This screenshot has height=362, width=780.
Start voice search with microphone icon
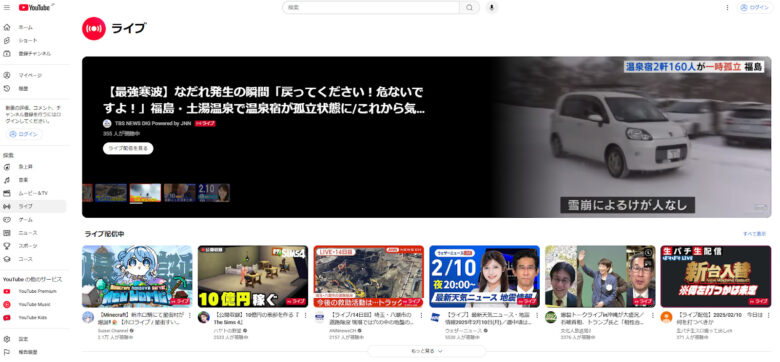[491, 7]
